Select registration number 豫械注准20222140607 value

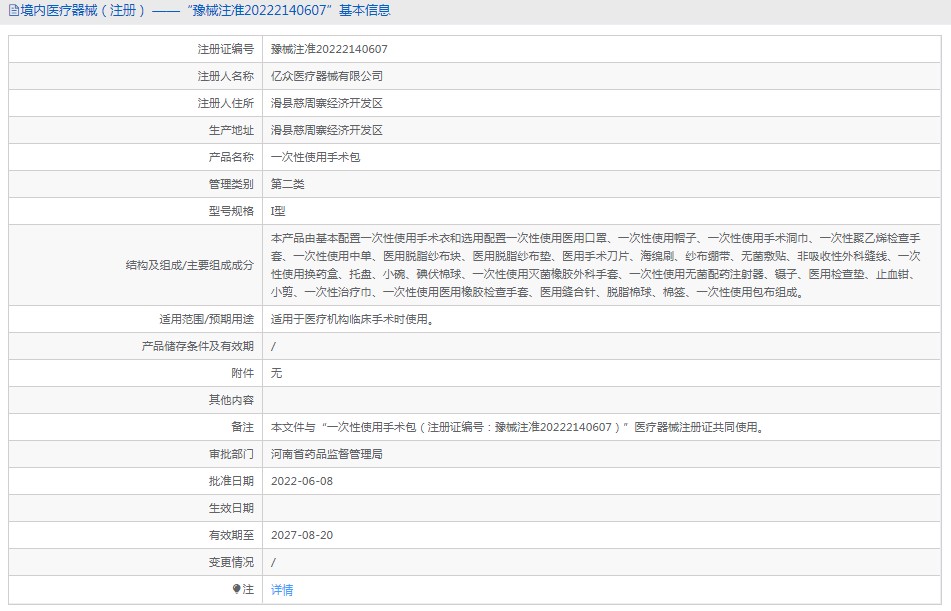pyautogui.click(x=329, y=49)
